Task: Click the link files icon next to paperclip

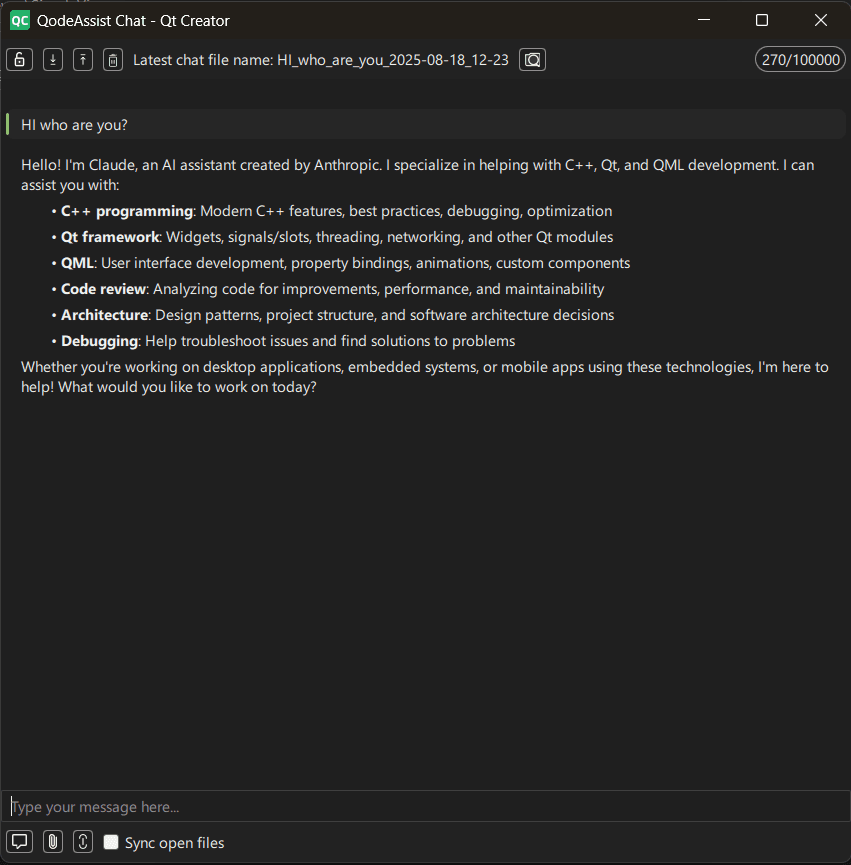Action: coord(83,842)
